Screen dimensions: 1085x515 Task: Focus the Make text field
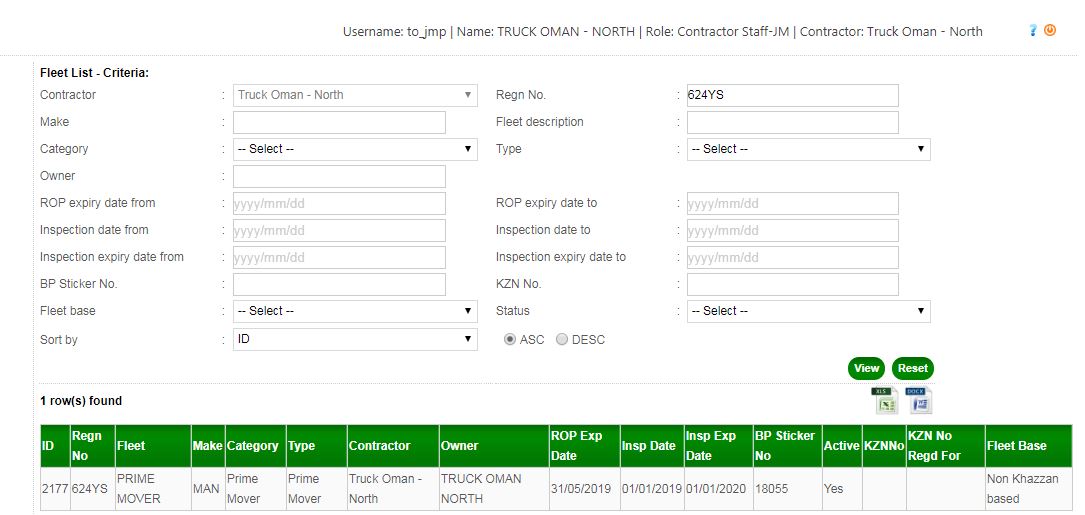pos(339,122)
